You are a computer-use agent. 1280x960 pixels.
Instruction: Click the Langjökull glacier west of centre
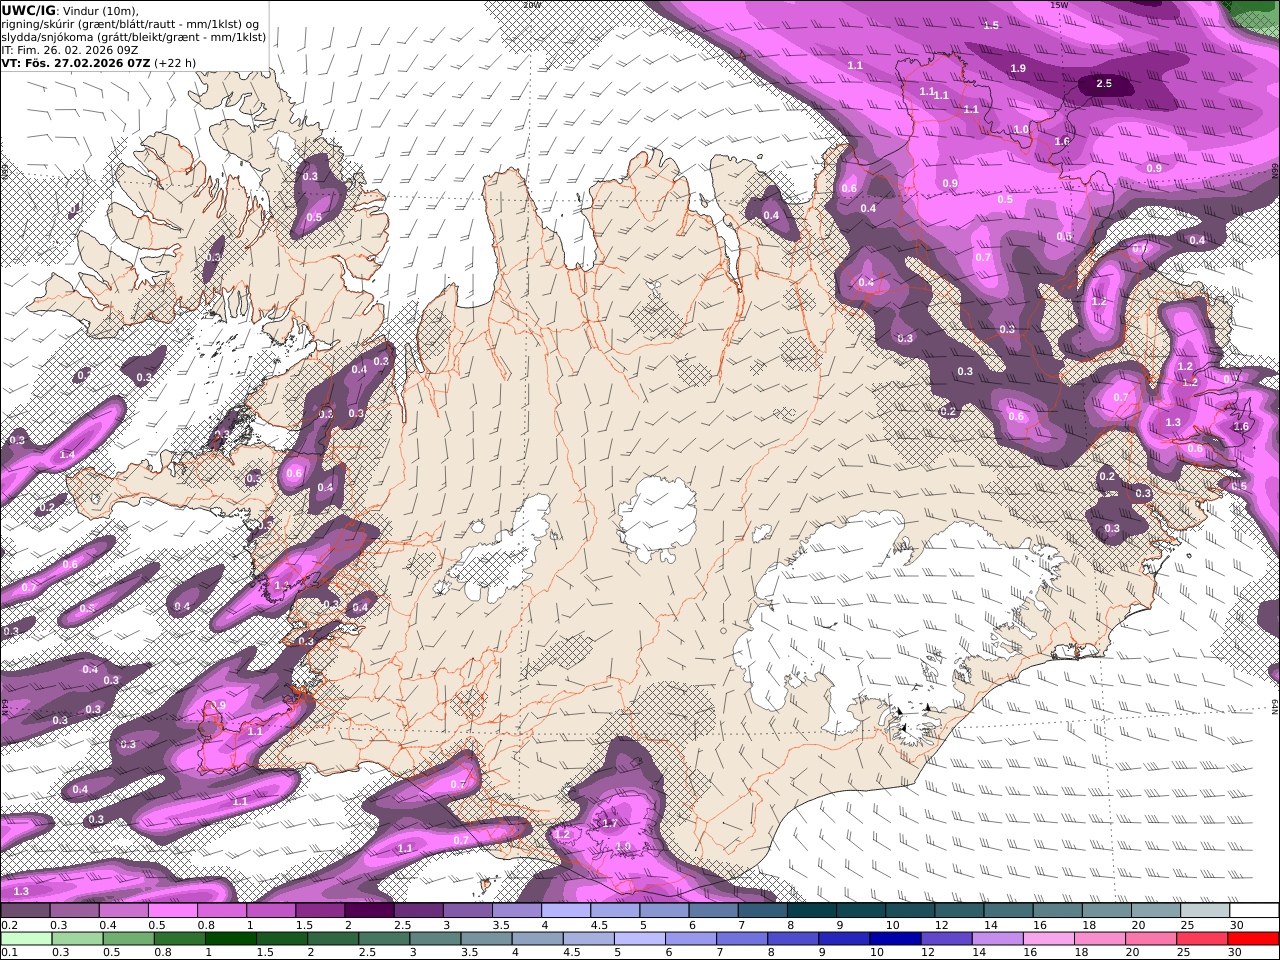500,555
